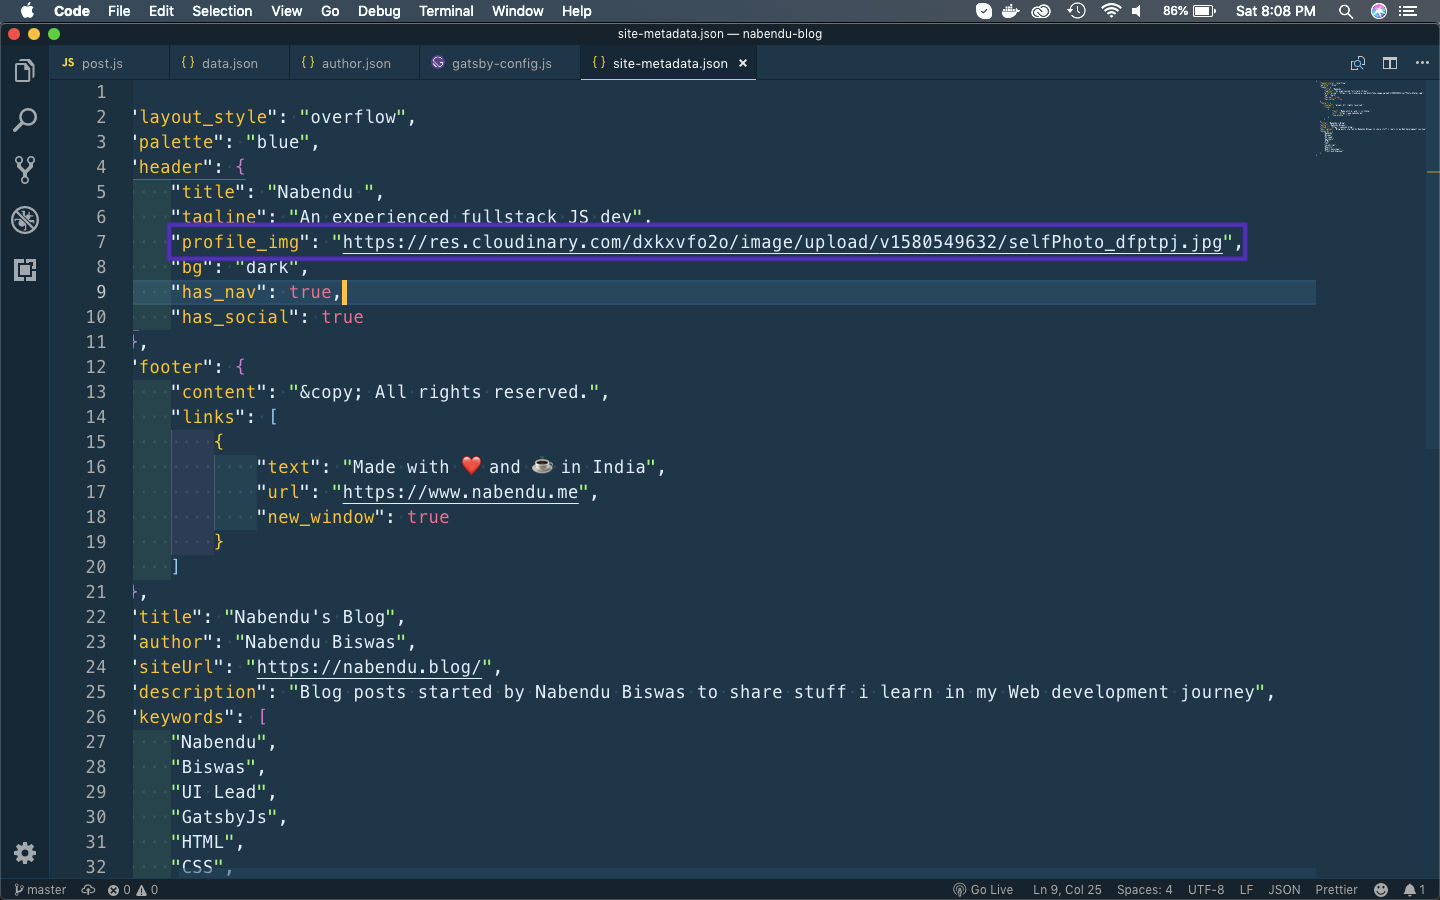
Task: Activate Siri from the menu bar
Action: tap(1379, 11)
